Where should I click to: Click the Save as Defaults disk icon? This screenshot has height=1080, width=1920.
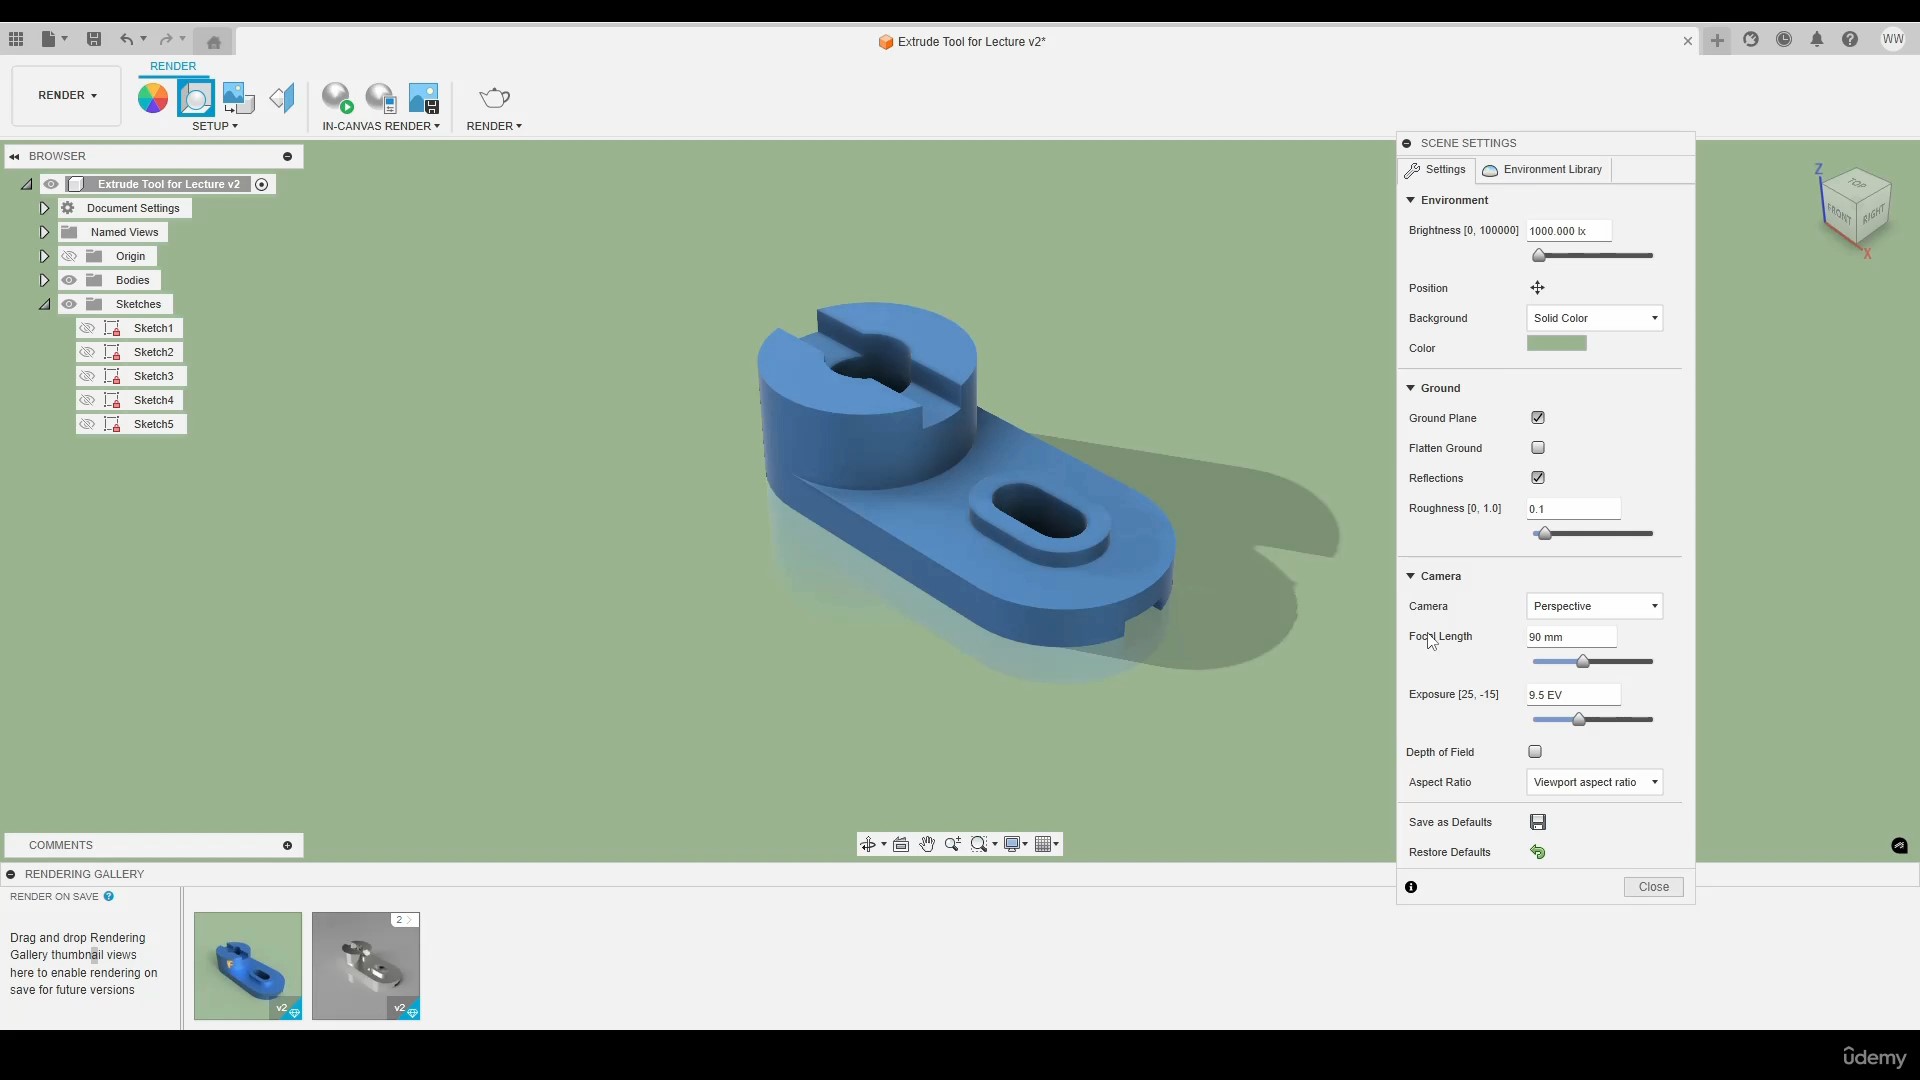point(1538,822)
